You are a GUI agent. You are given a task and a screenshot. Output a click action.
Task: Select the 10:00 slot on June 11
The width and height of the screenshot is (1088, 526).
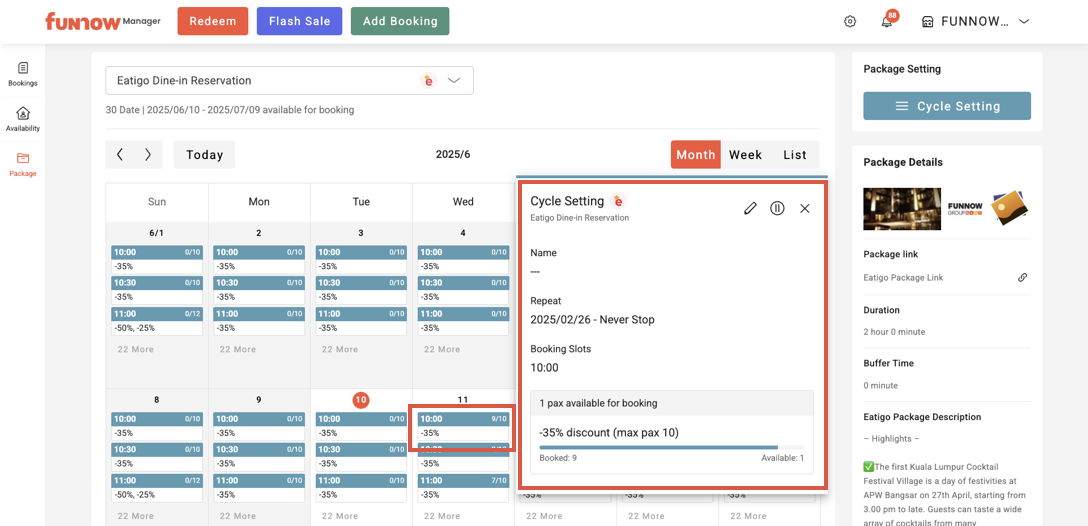[463, 419]
